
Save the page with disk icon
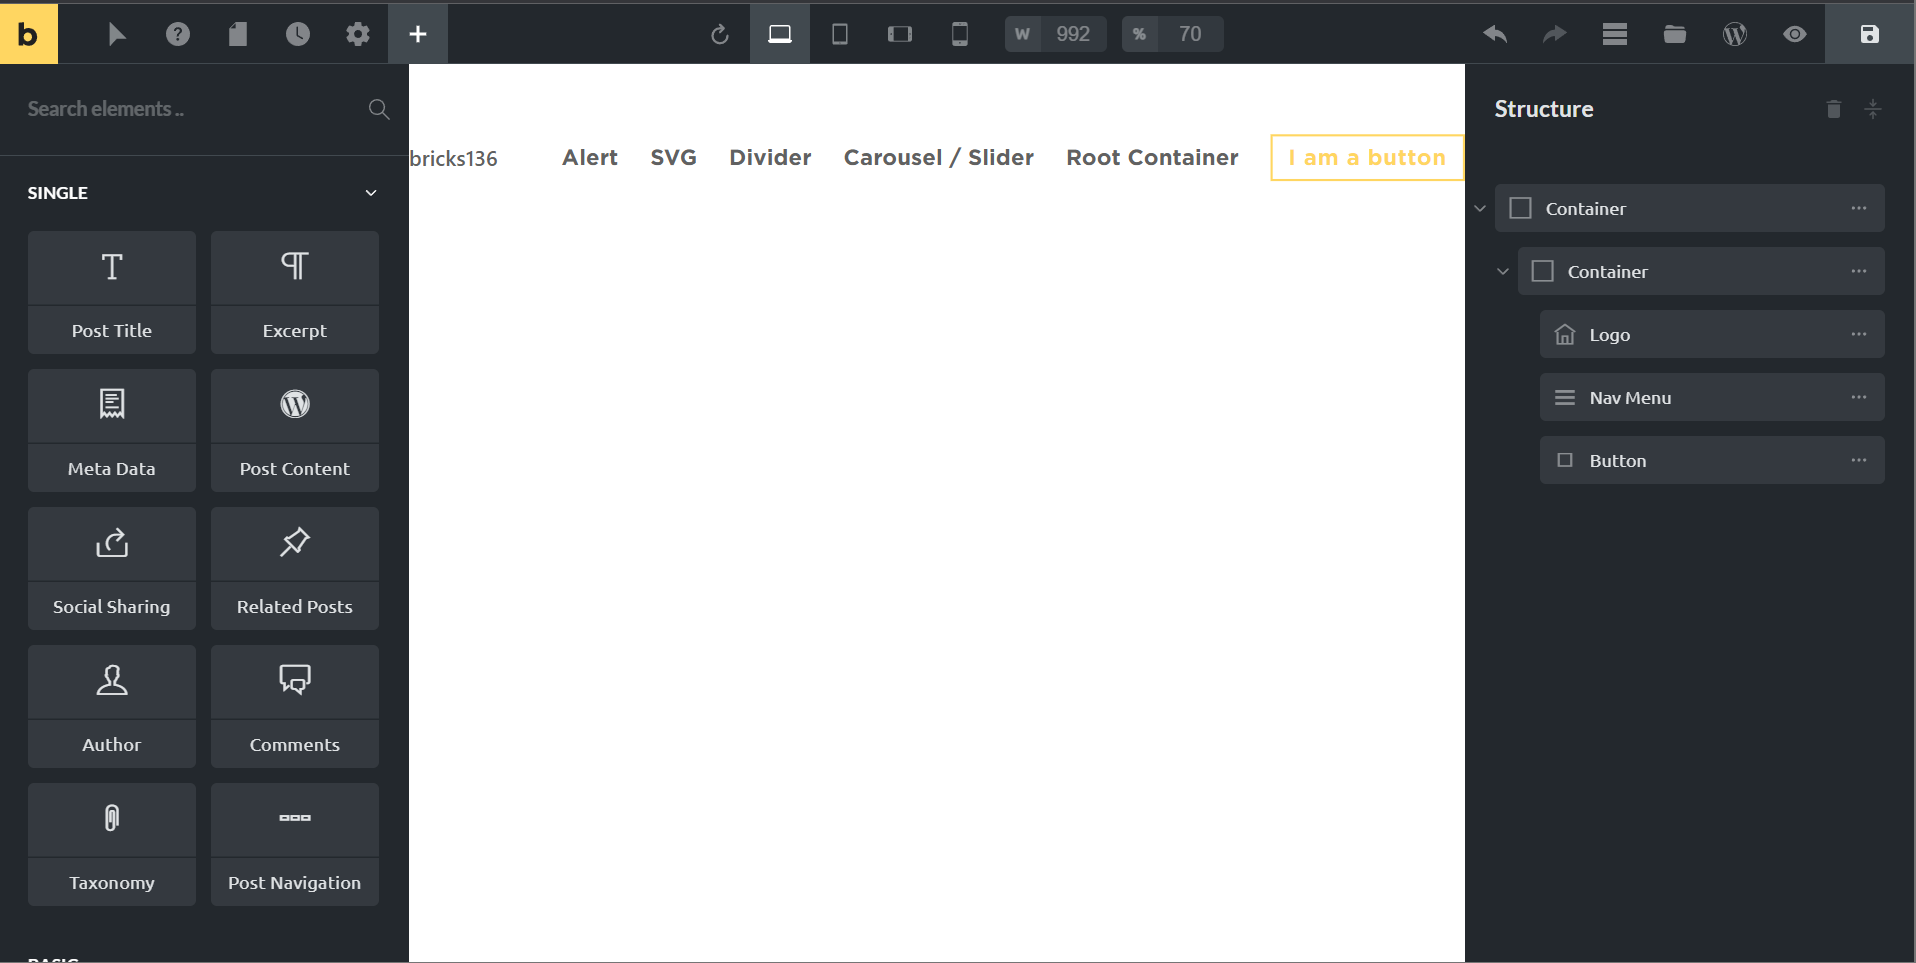pyautogui.click(x=1870, y=34)
